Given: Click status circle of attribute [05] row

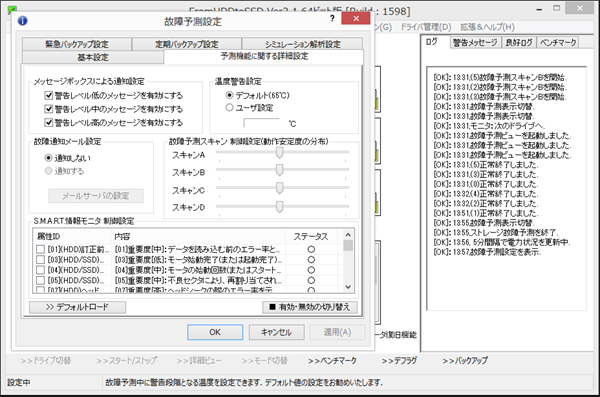Looking at the screenshot, I should [x=311, y=280].
